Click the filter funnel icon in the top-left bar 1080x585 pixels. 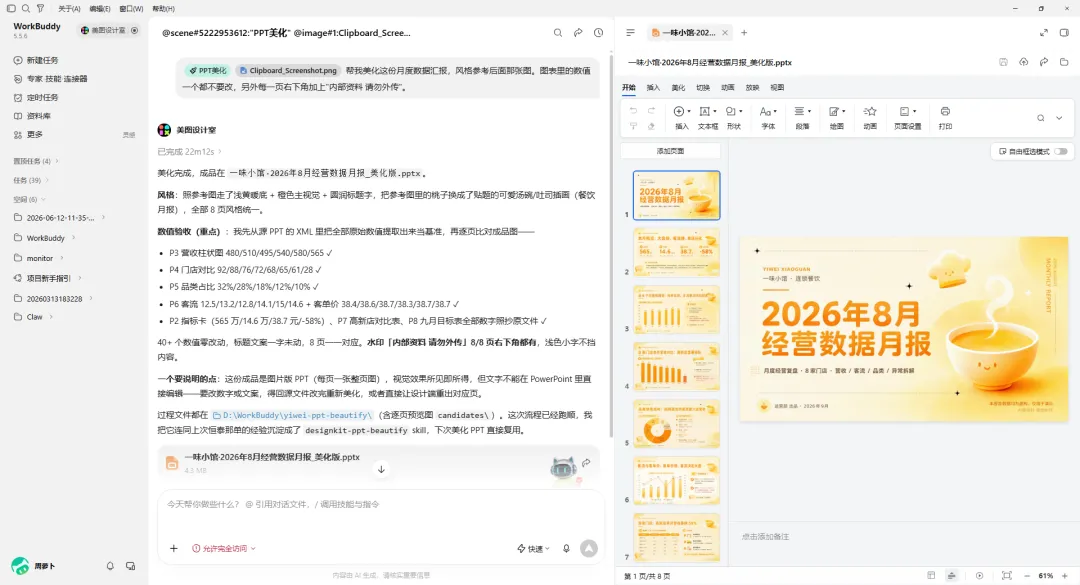pos(41,8)
